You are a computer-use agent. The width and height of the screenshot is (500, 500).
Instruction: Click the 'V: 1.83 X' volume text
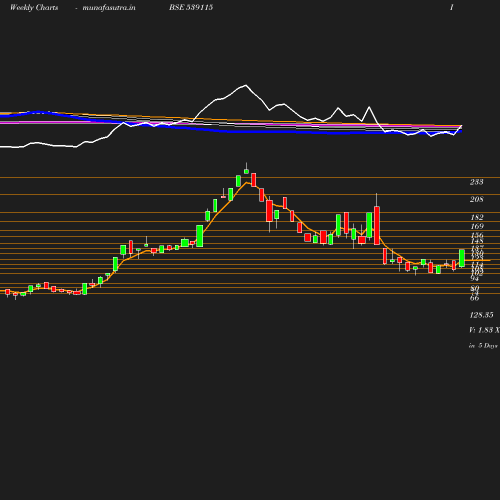(x=484, y=330)
